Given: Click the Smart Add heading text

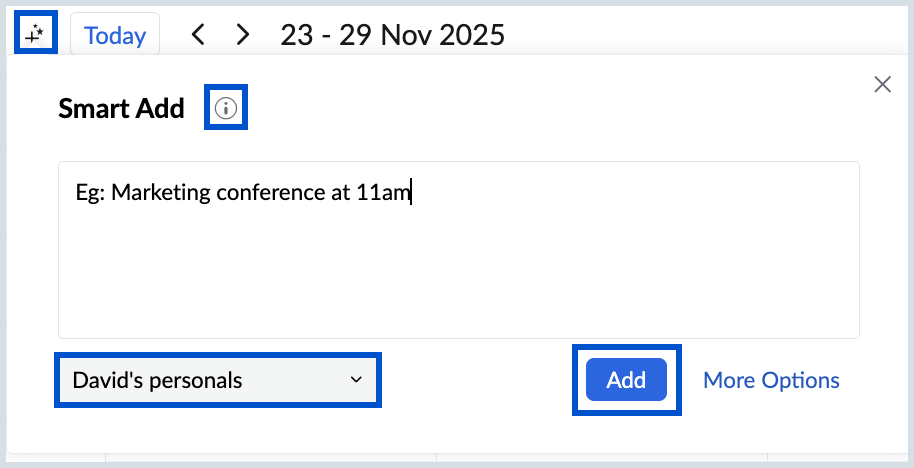Looking at the screenshot, I should [121, 108].
